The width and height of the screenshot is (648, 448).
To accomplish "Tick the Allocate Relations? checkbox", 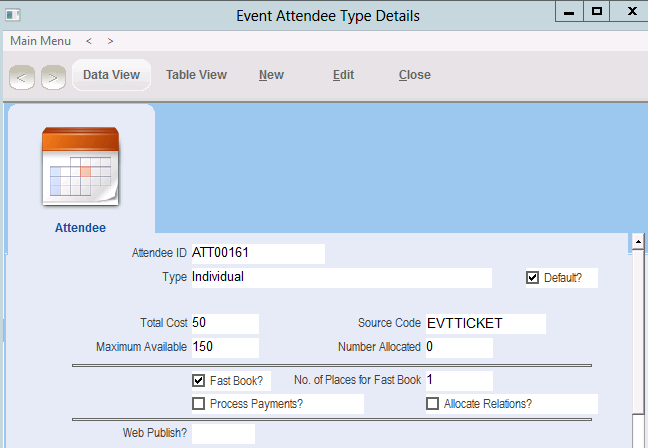I will click(433, 404).
